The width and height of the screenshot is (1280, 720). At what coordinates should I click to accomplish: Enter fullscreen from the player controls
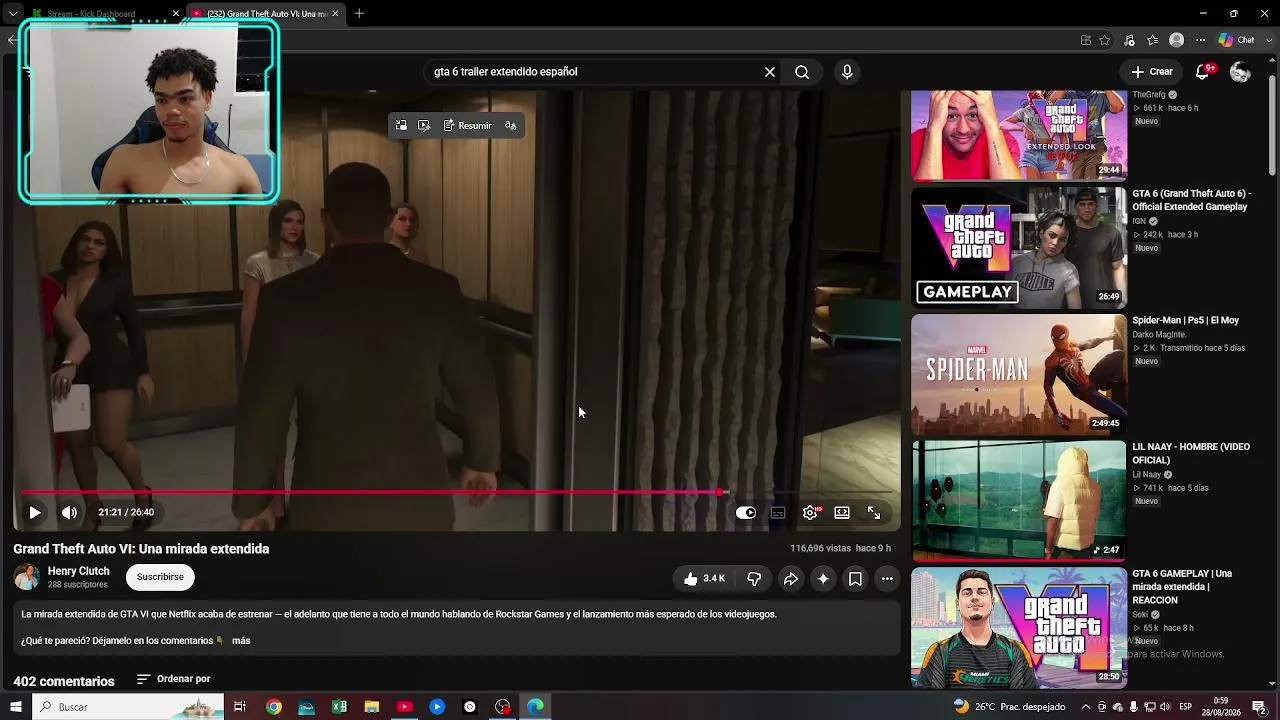click(874, 512)
